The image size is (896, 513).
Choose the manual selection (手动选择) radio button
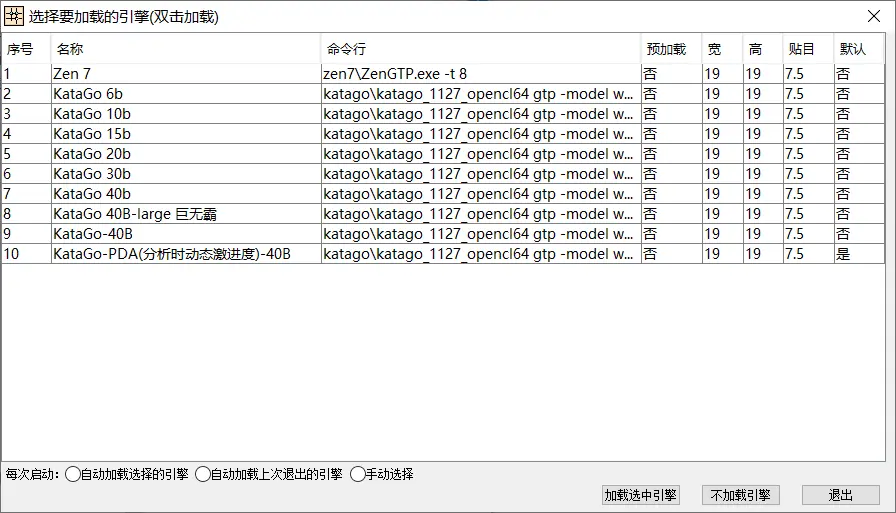click(x=358, y=474)
